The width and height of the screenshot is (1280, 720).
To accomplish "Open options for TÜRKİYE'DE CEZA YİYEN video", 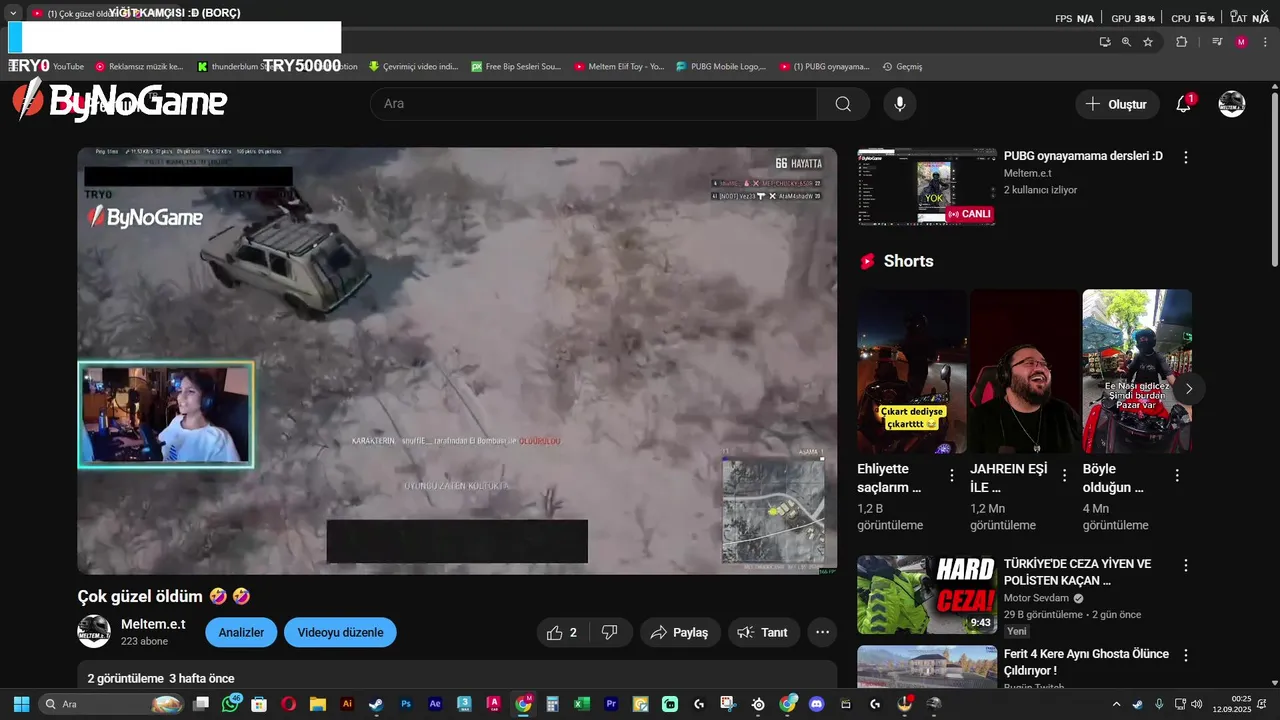I will click(x=1186, y=565).
